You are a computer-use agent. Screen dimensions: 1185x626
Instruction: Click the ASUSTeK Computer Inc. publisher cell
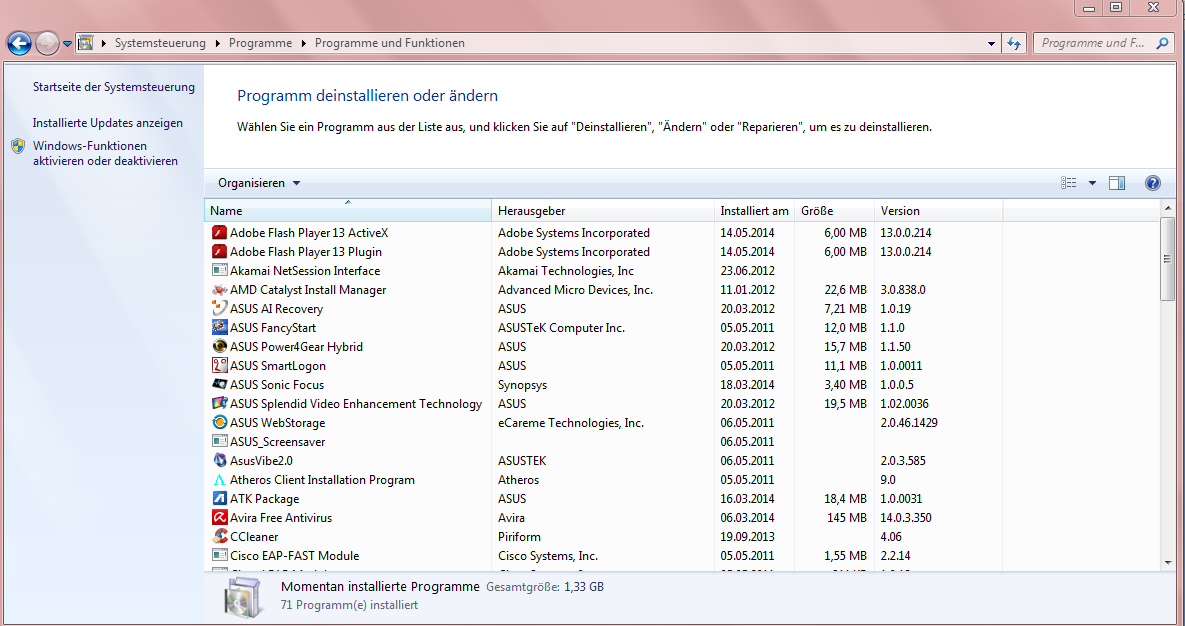pos(562,327)
